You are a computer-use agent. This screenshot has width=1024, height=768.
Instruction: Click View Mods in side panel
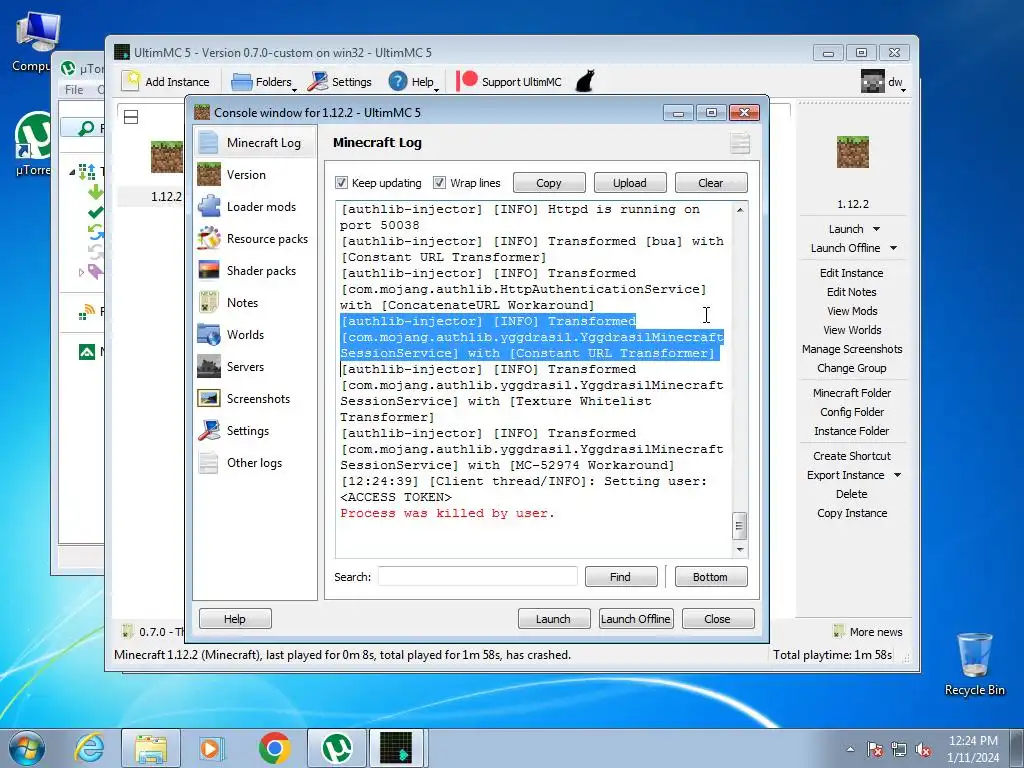click(x=852, y=311)
